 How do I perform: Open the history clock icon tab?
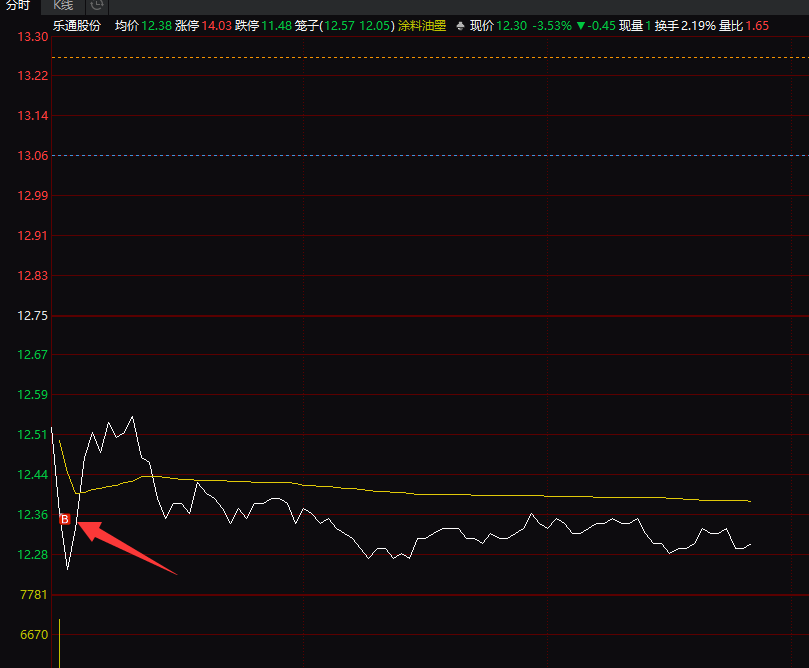[97, 6]
